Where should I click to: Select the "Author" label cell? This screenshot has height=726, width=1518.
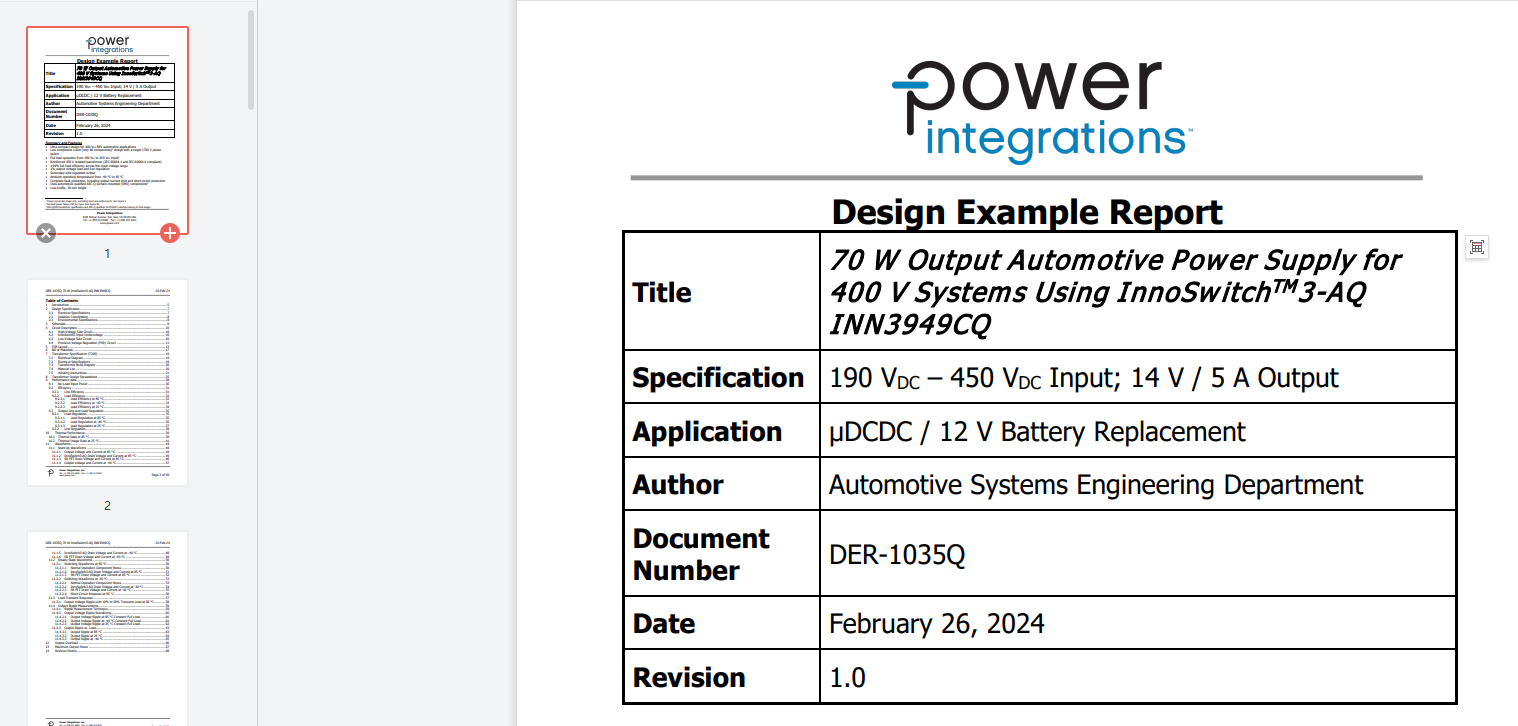(x=722, y=485)
